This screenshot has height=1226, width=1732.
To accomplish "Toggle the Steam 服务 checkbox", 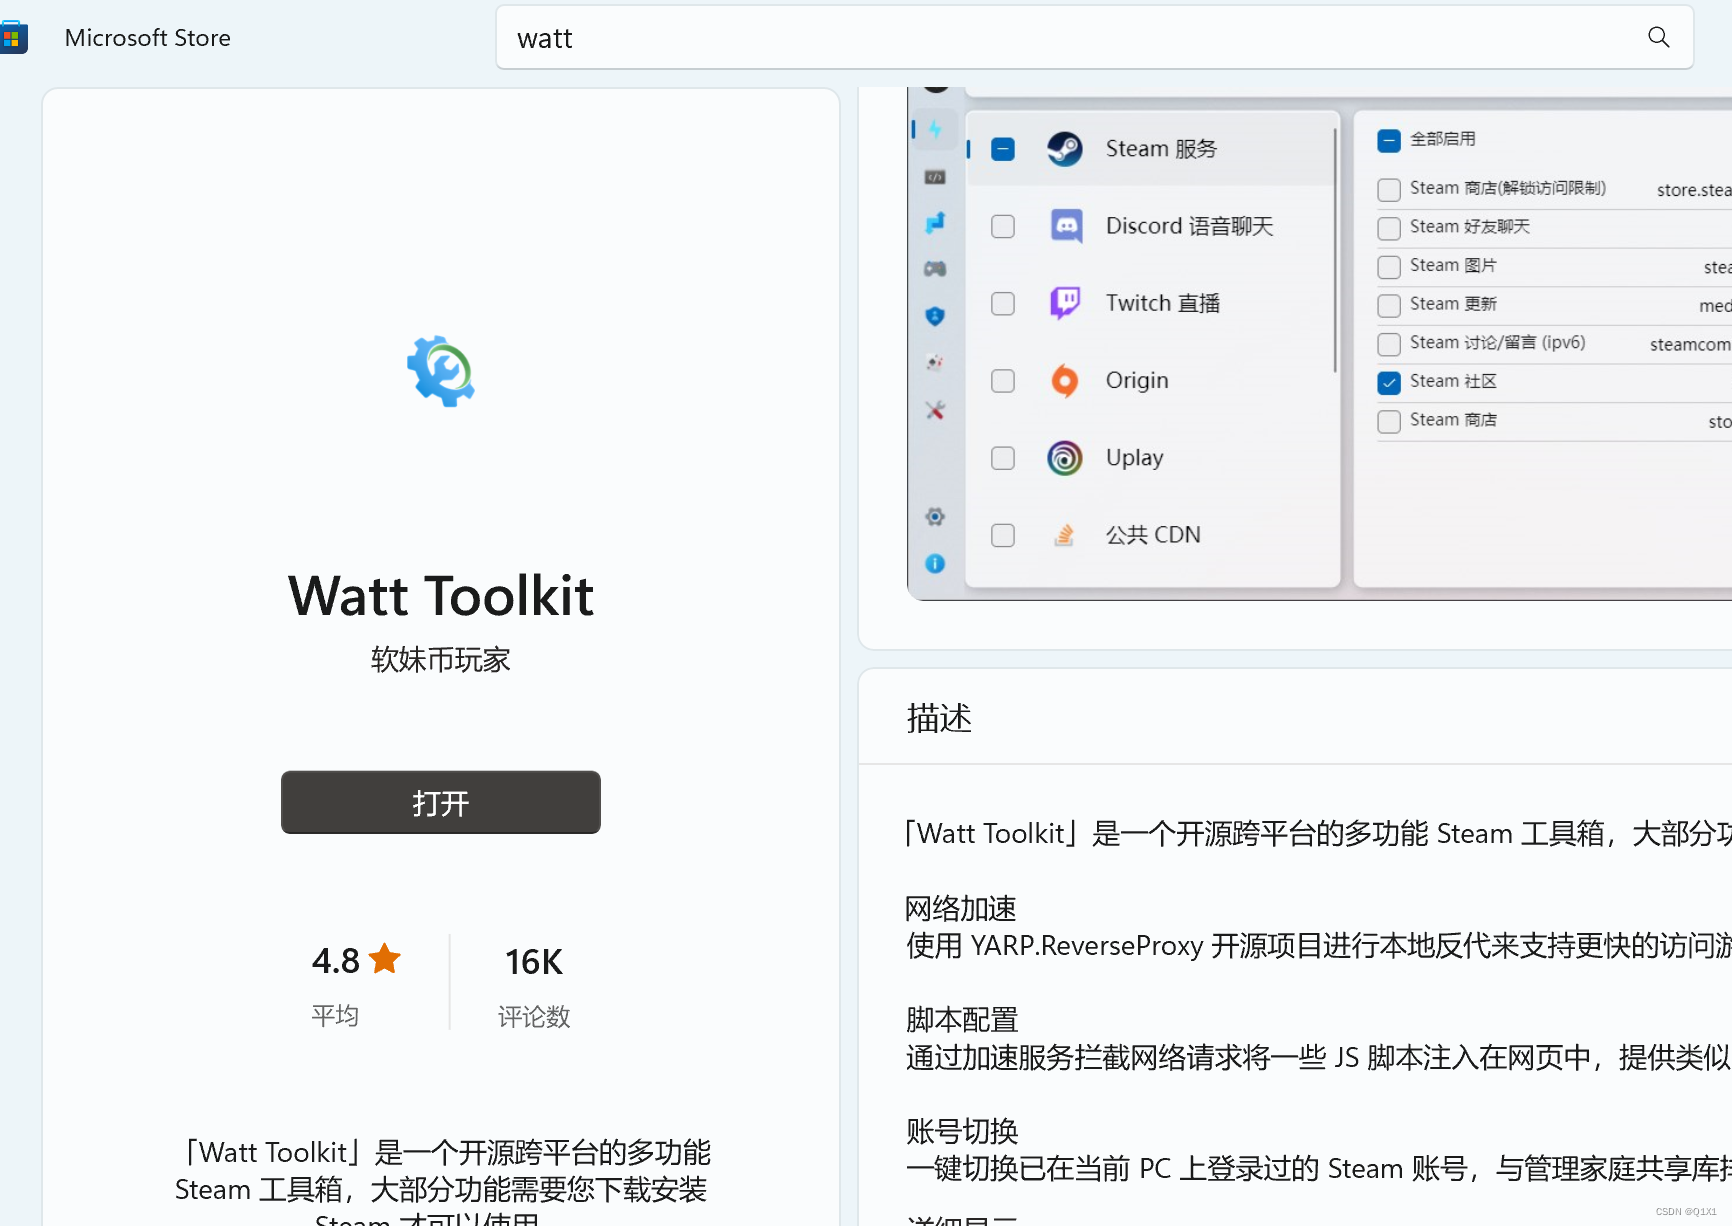I will pos(1003,149).
